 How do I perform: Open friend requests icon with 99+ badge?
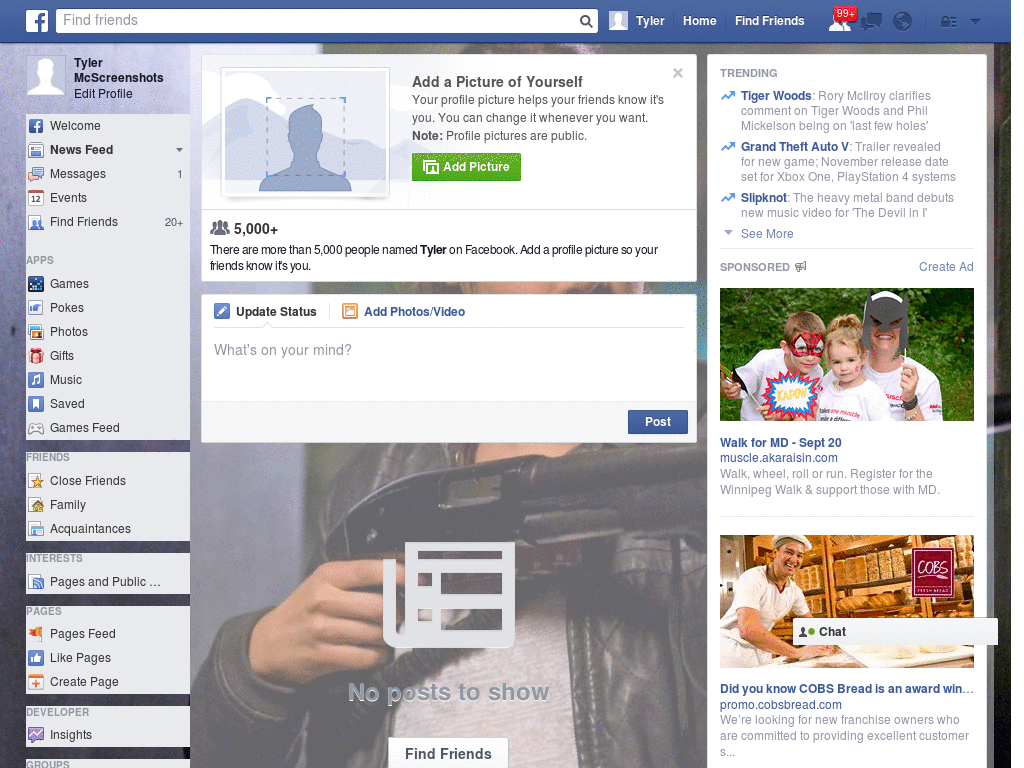click(x=841, y=20)
